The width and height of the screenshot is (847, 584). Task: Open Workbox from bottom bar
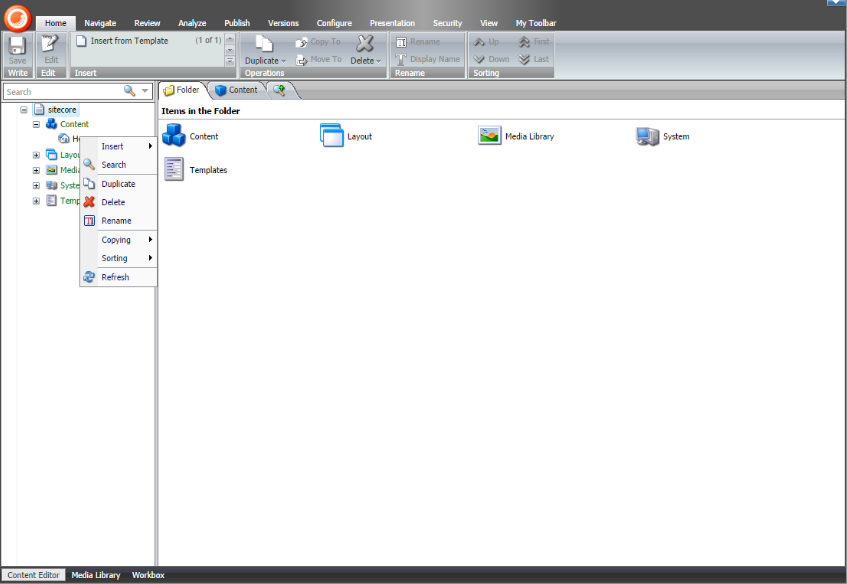pos(148,575)
